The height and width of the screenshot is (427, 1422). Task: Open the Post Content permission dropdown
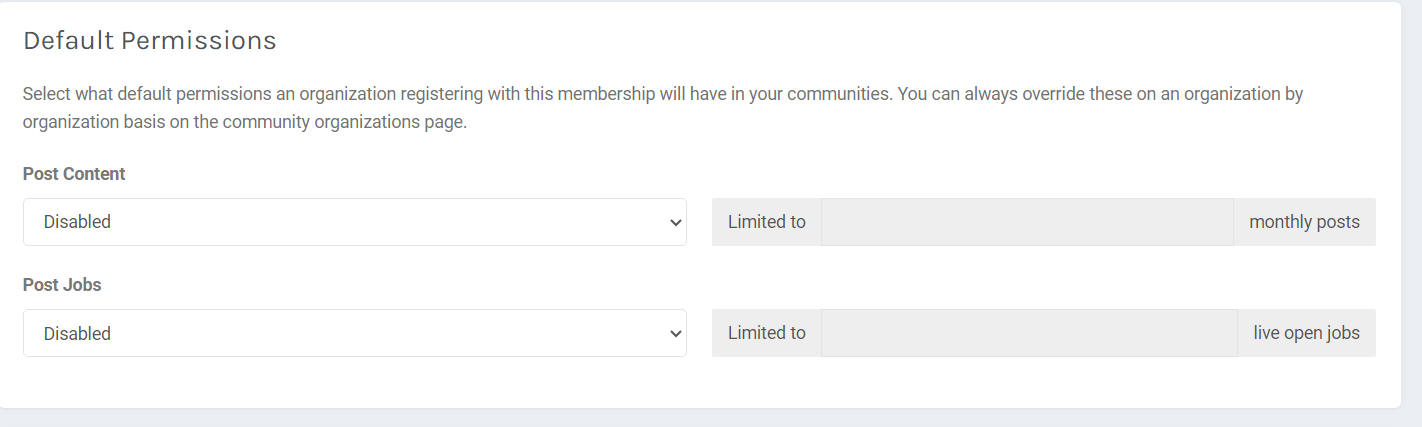tap(354, 222)
